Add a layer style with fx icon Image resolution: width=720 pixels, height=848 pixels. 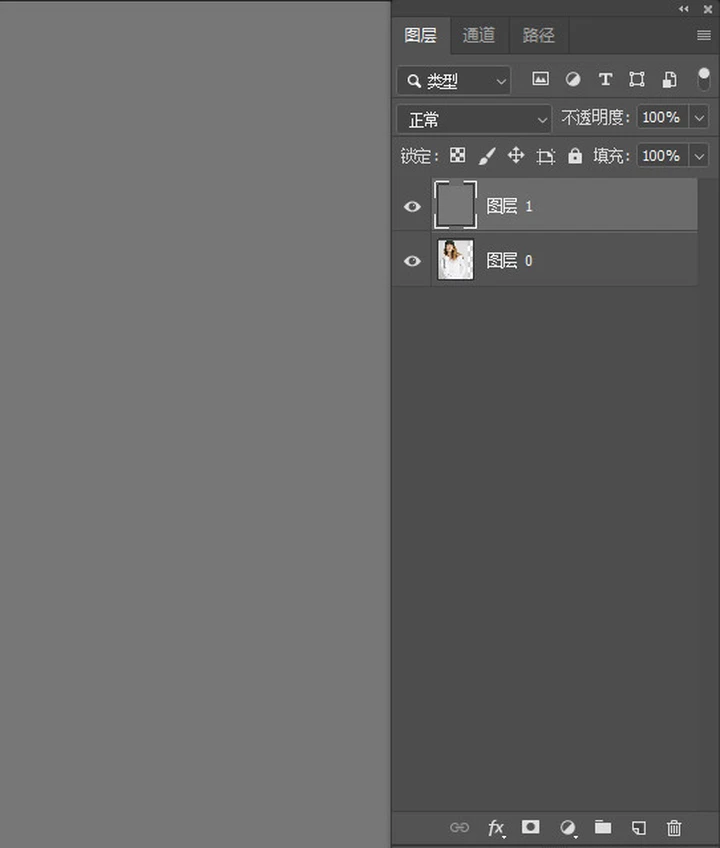496,827
